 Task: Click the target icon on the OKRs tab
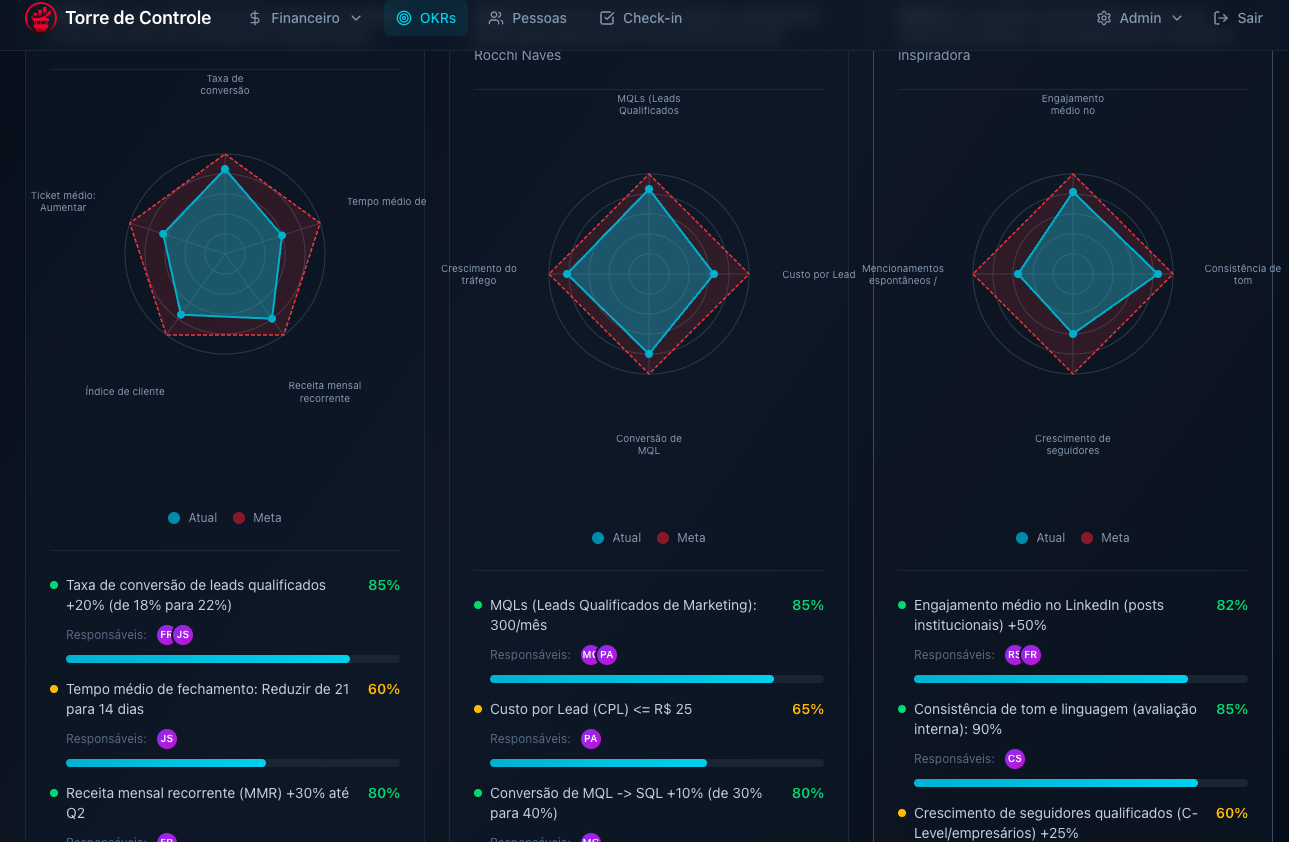click(403, 17)
